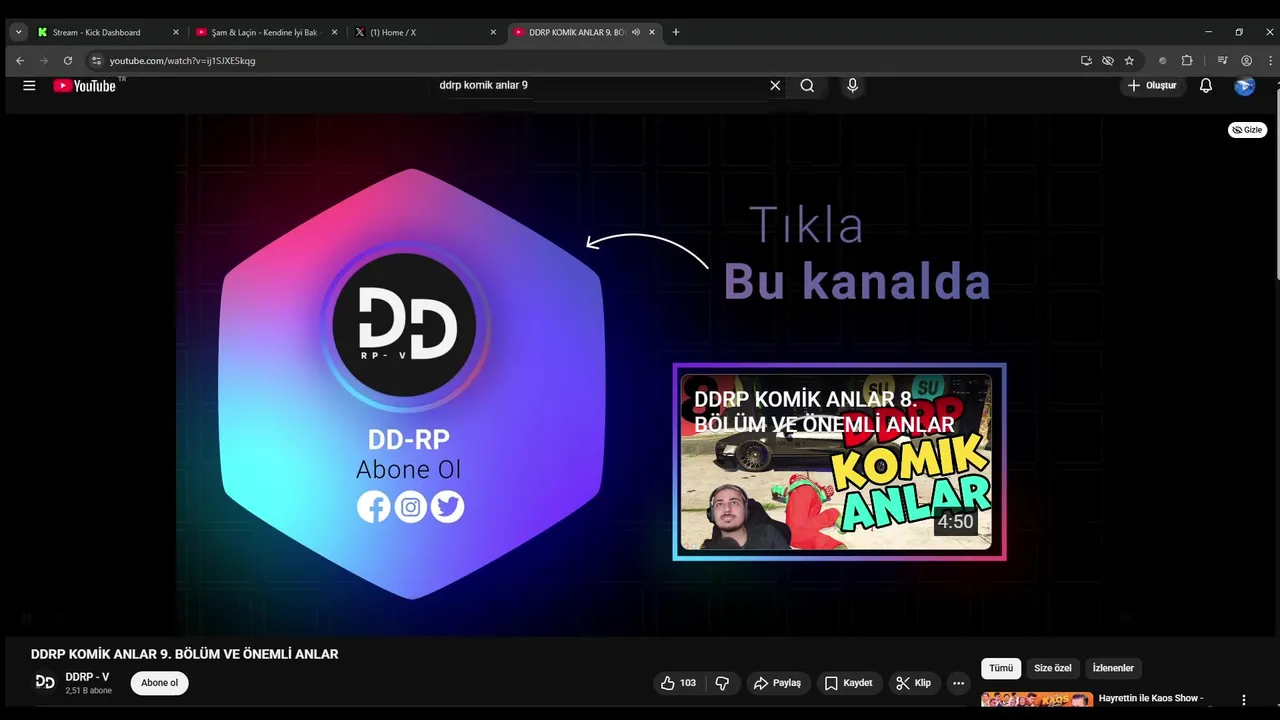Screen dimensions: 1280x720
Task: Click the video title text
Action: [185, 654]
